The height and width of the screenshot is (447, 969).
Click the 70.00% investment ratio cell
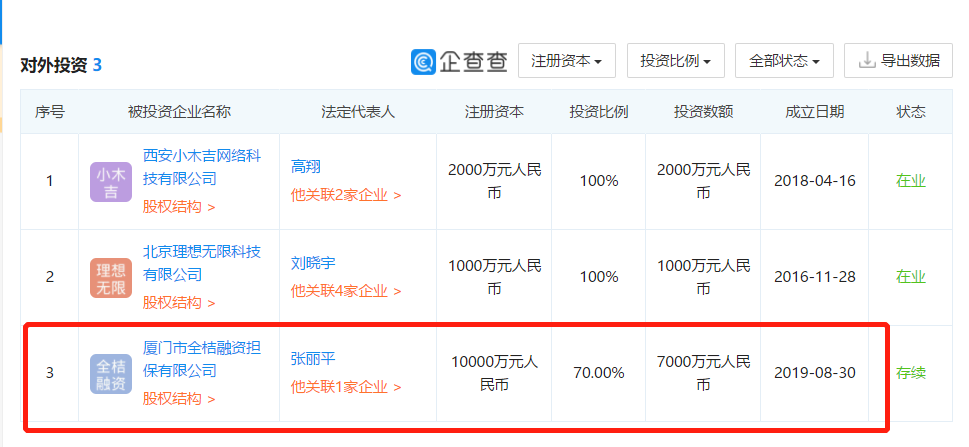point(599,373)
